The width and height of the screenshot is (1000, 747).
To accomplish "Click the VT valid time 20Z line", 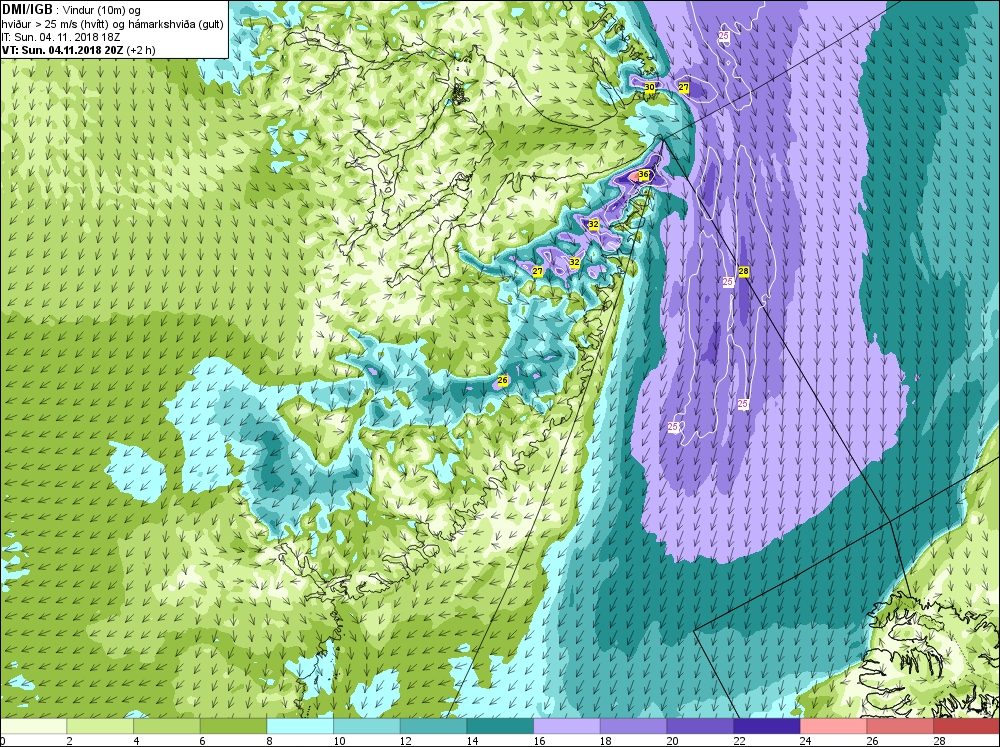I will pyautogui.click(x=78, y=50).
